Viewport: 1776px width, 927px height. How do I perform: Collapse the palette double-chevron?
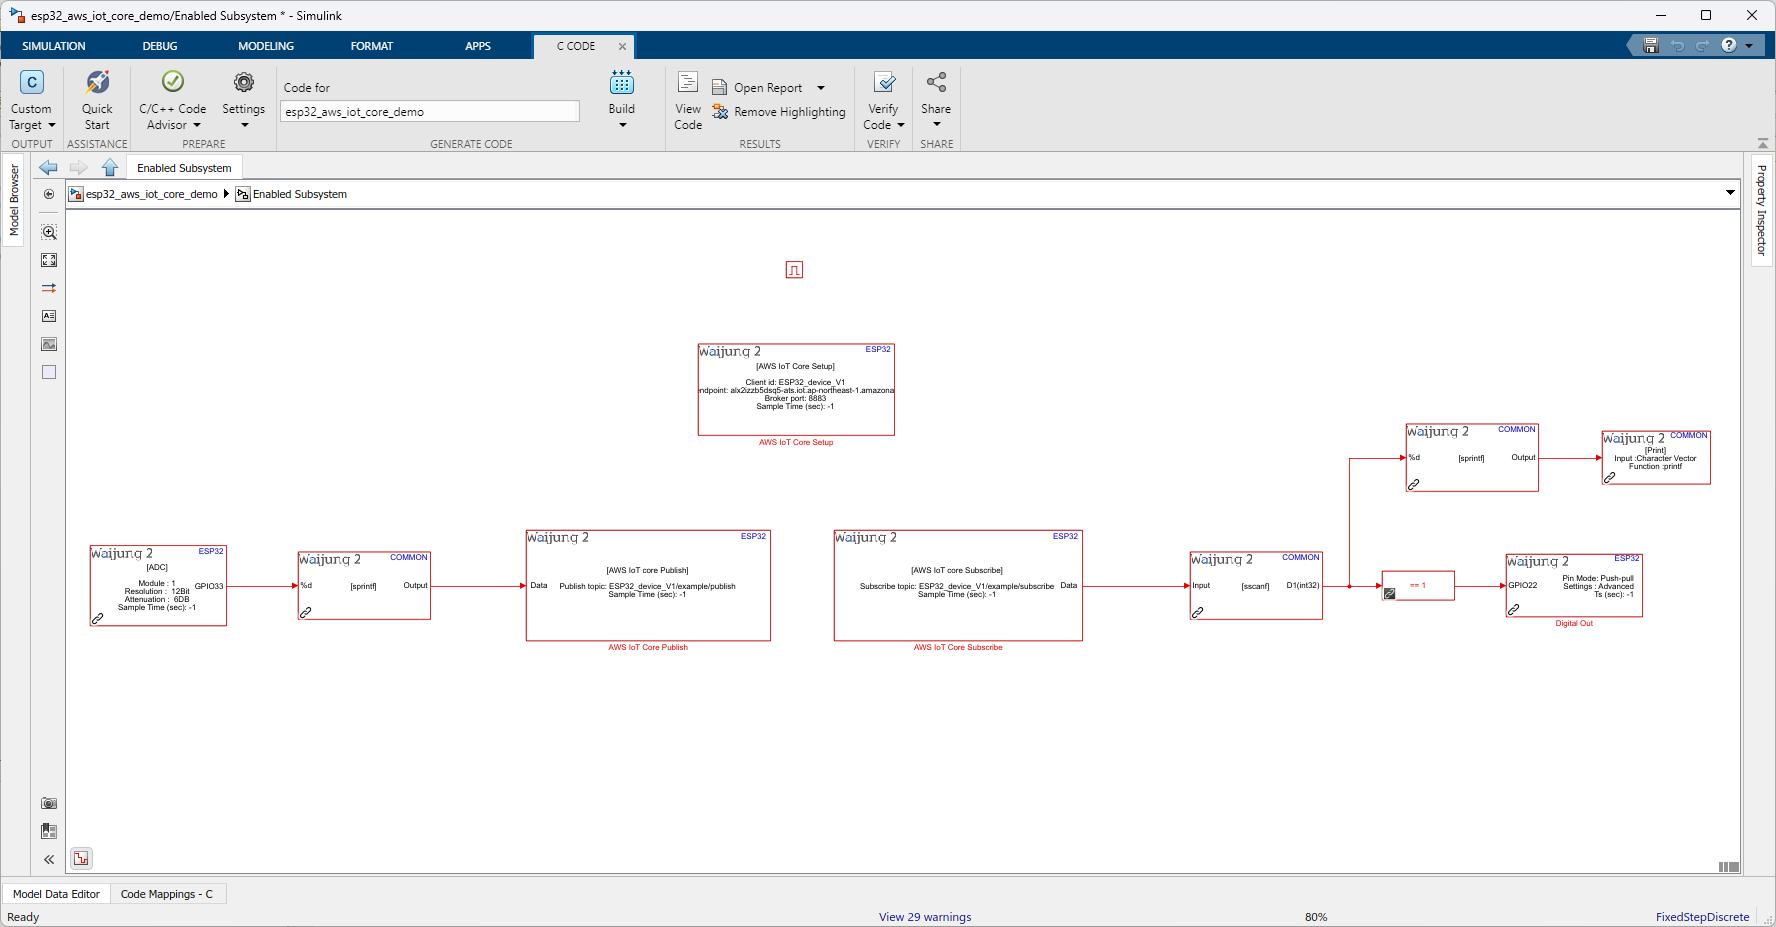click(x=49, y=859)
